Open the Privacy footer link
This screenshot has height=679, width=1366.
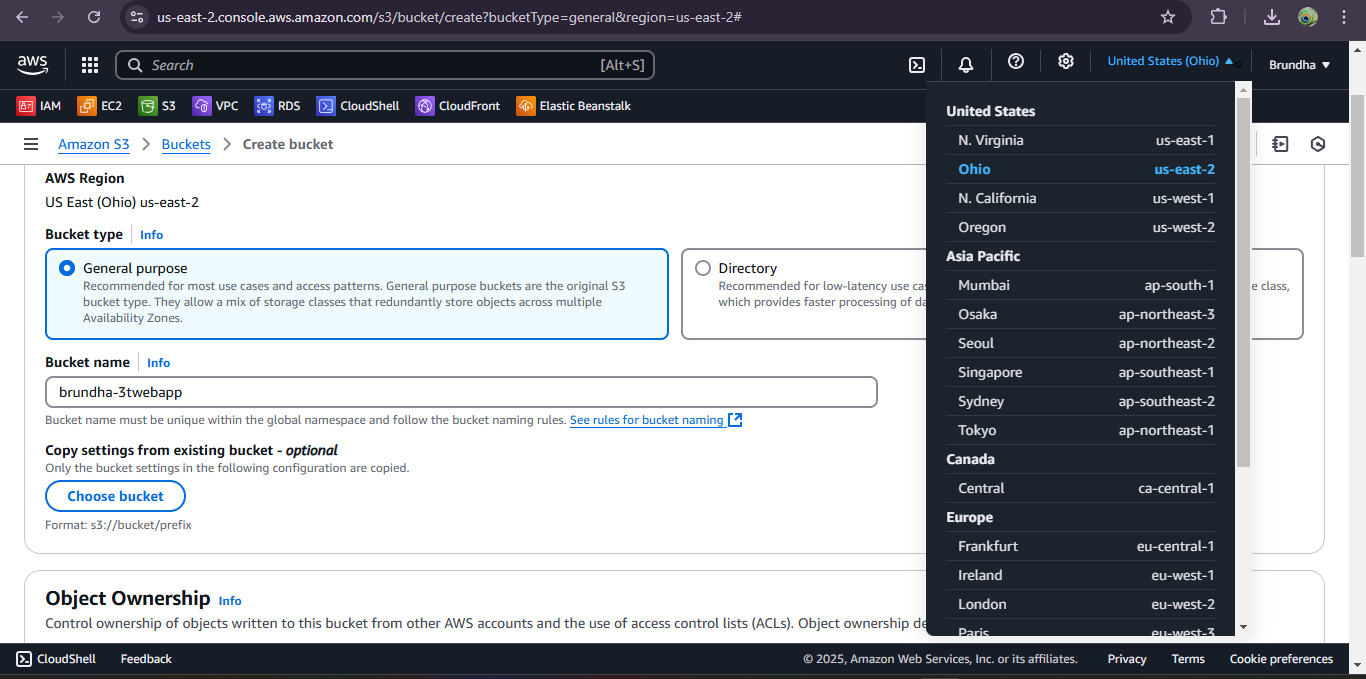(x=1127, y=659)
